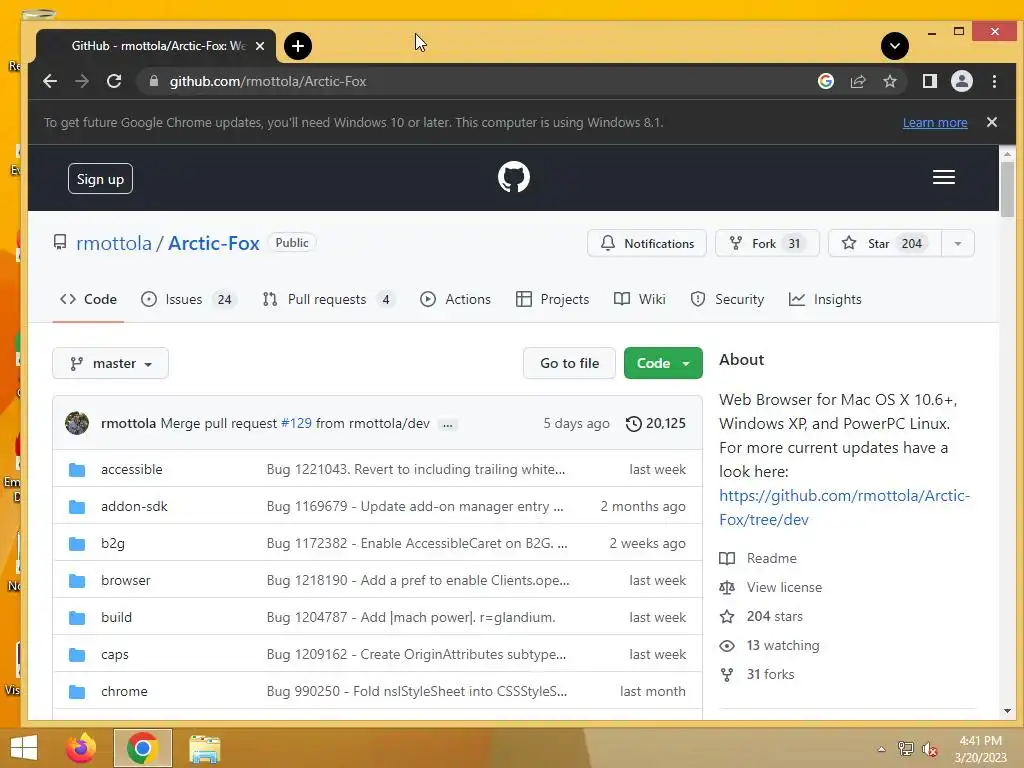View the 20,125 commits history
This screenshot has height=768, width=1024.
pyautogui.click(x=656, y=423)
